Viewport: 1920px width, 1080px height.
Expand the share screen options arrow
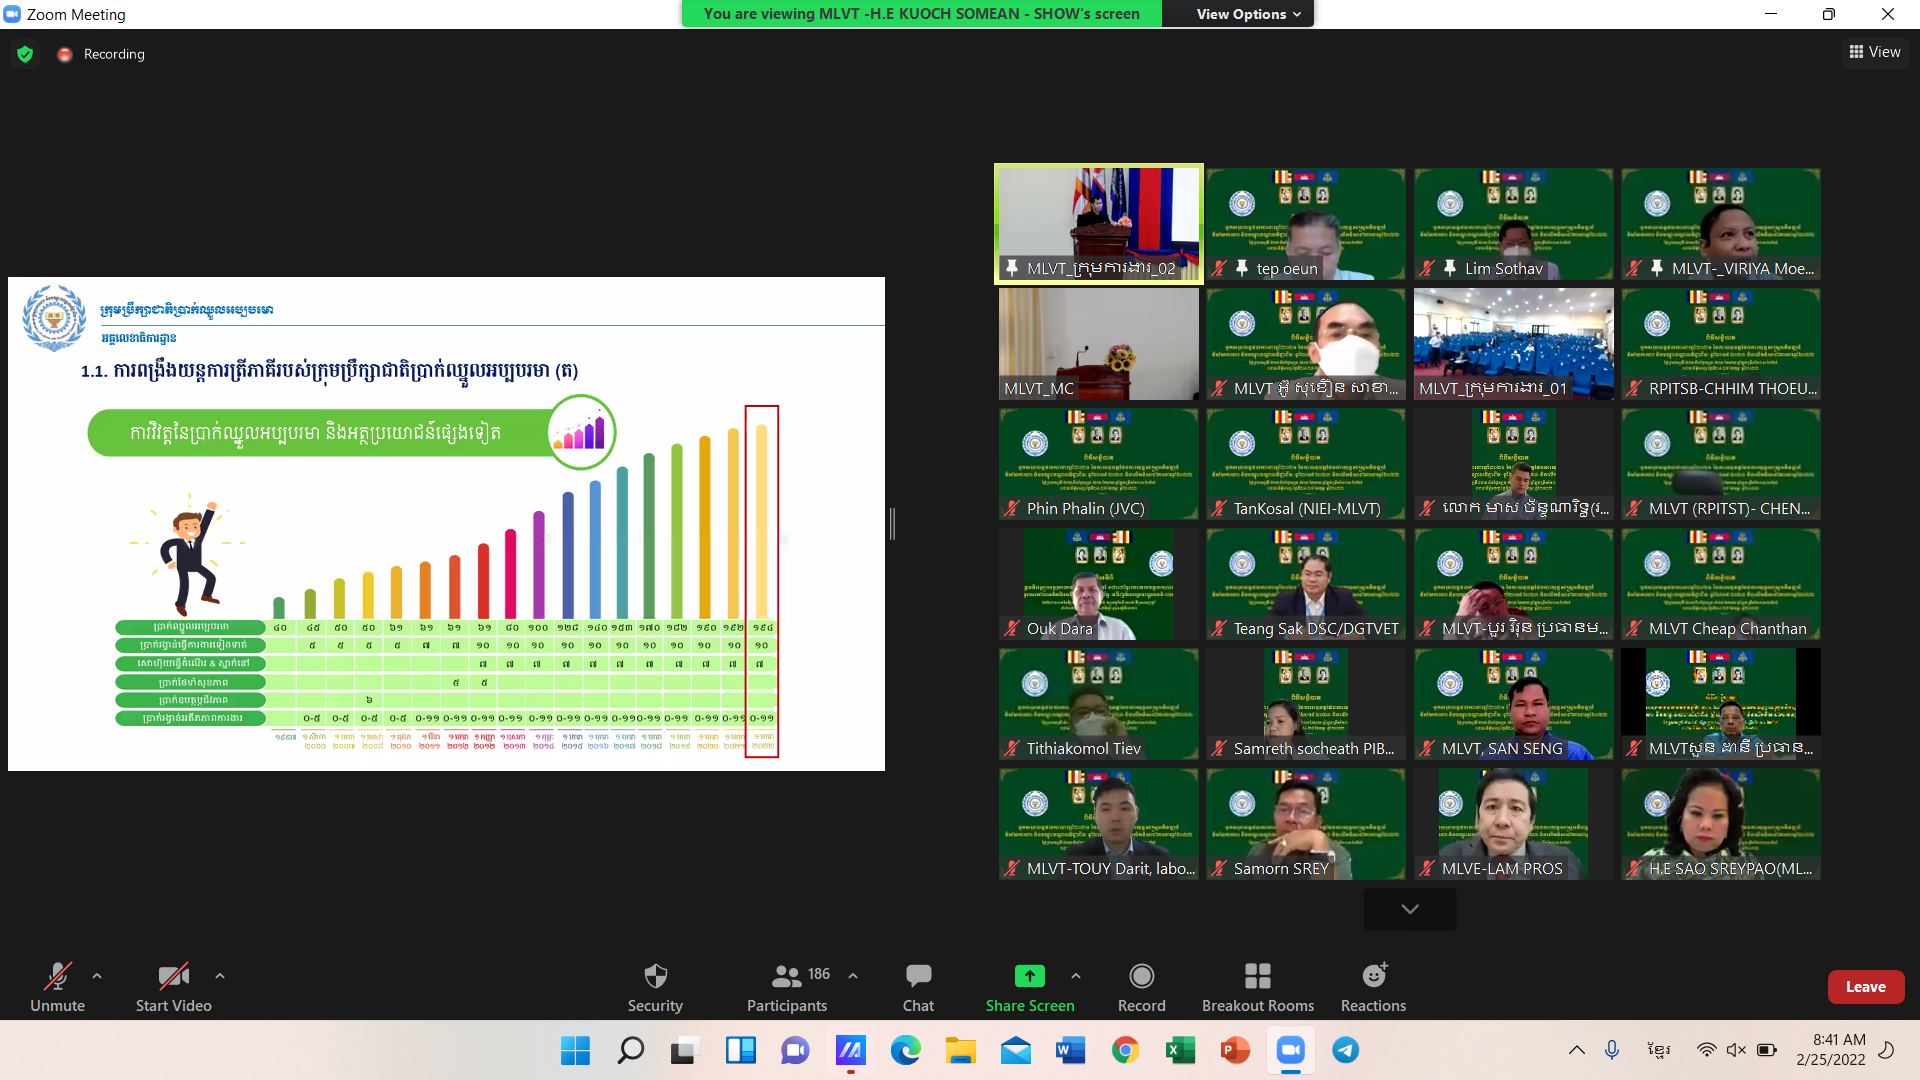pos(1075,975)
